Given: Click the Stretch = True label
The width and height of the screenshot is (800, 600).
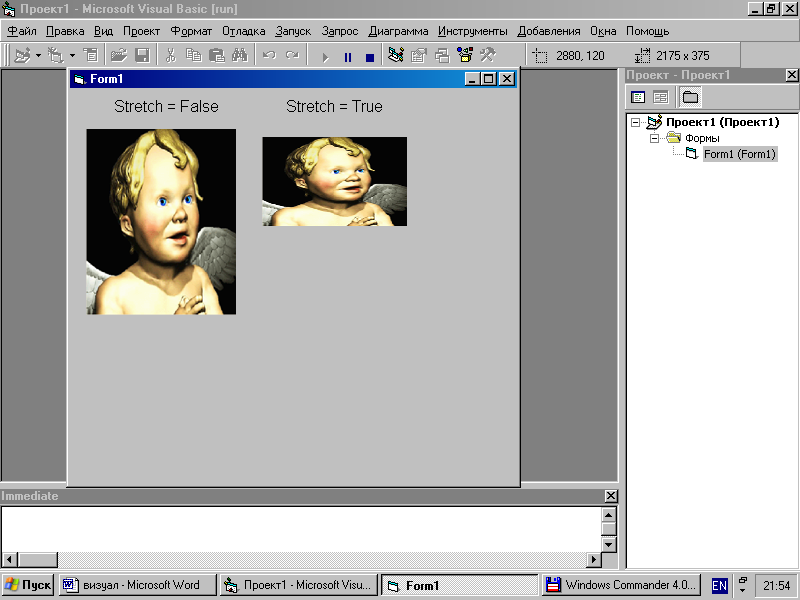Looking at the screenshot, I should pyautogui.click(x=334, y=106).
